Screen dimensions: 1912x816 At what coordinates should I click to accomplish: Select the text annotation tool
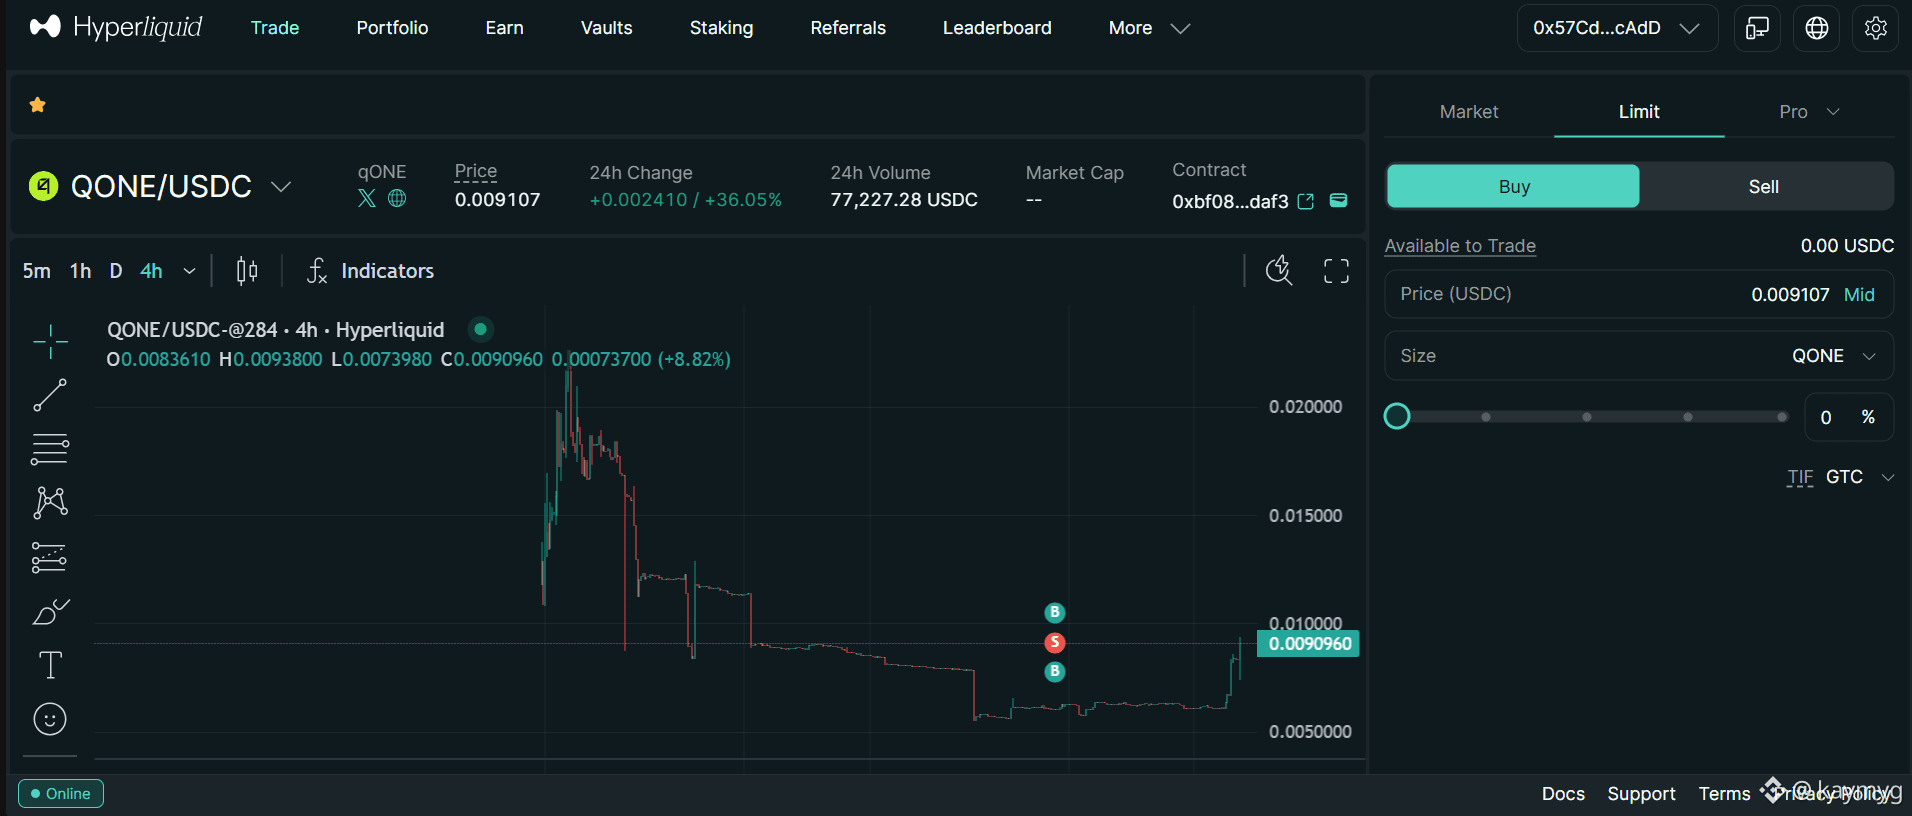(x=50, y=665)
